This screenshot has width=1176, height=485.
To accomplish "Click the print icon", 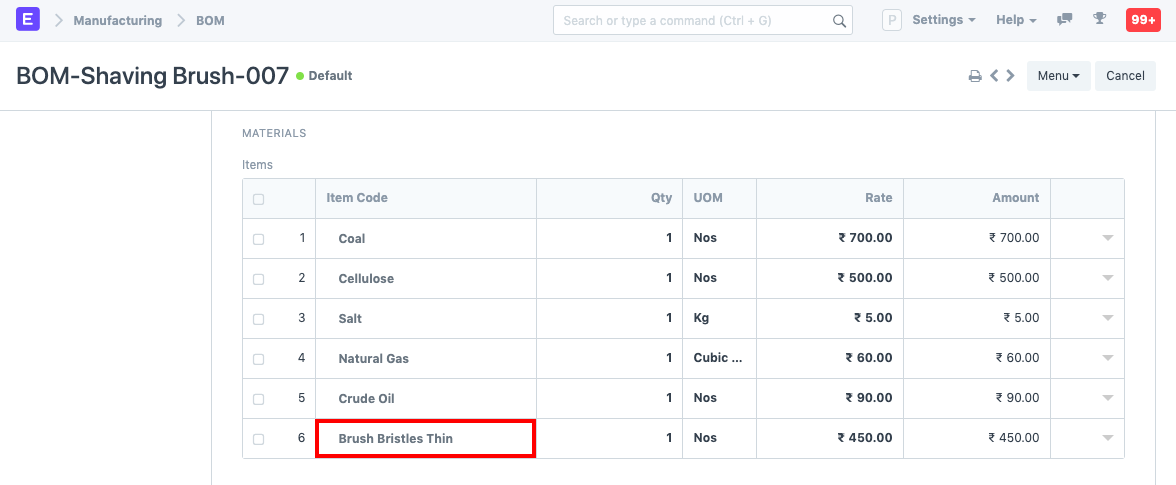I will tap(974, 76).
